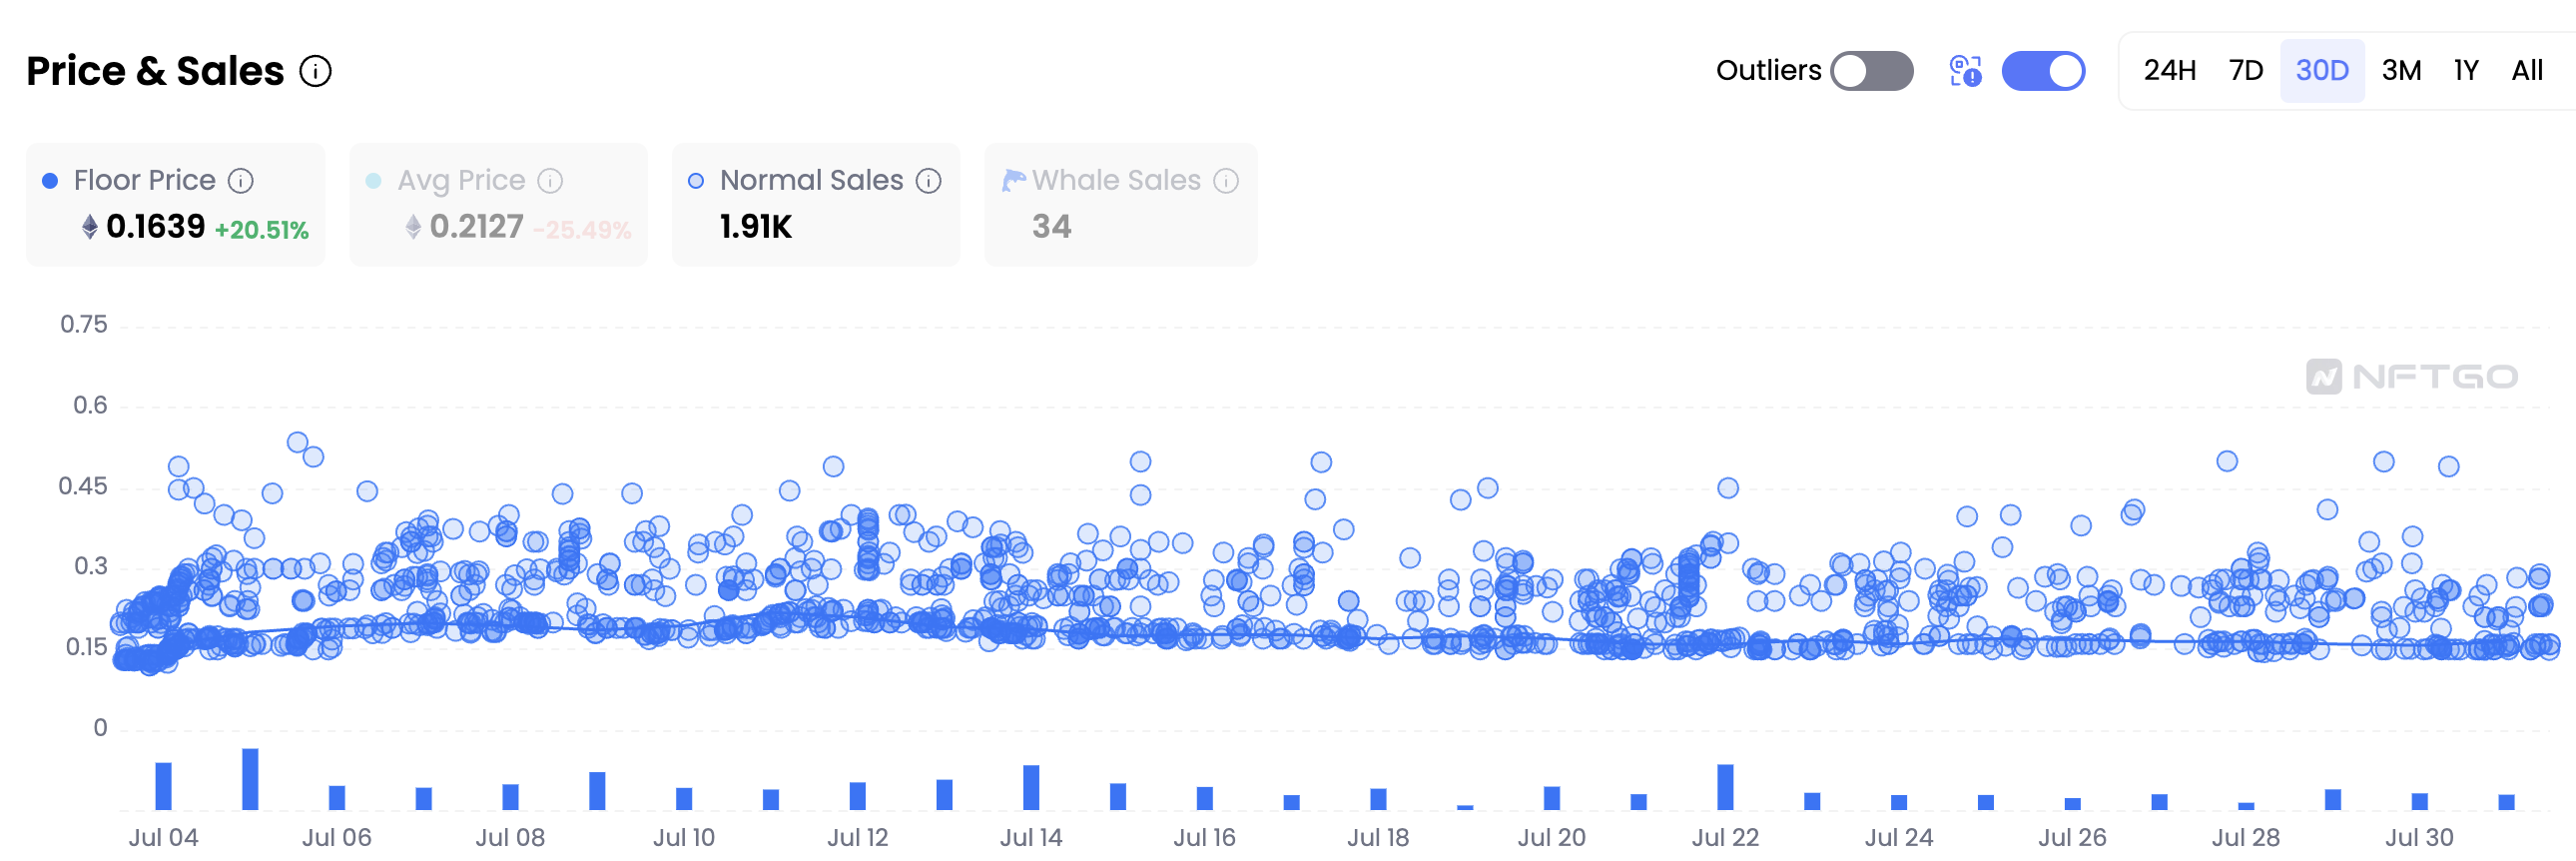The width and height of the screenshot is (2576, 861).
Task: Switch to the 24H time range
Action: coord(2169,71)
